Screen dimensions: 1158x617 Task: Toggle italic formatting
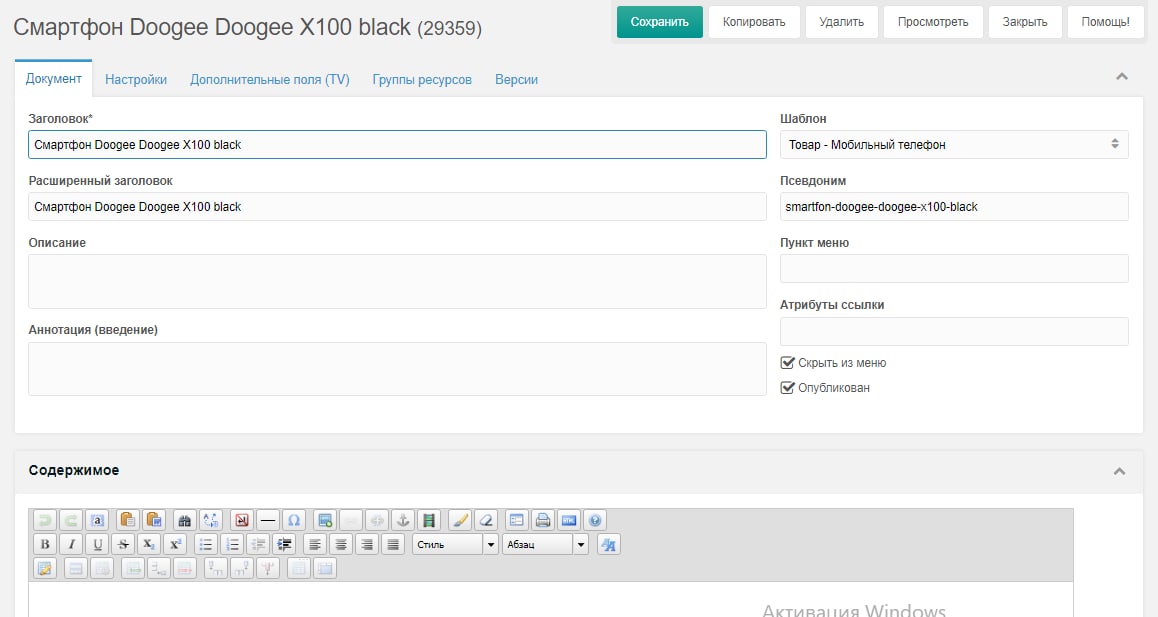pyautogui.click(x=71, y=545)
